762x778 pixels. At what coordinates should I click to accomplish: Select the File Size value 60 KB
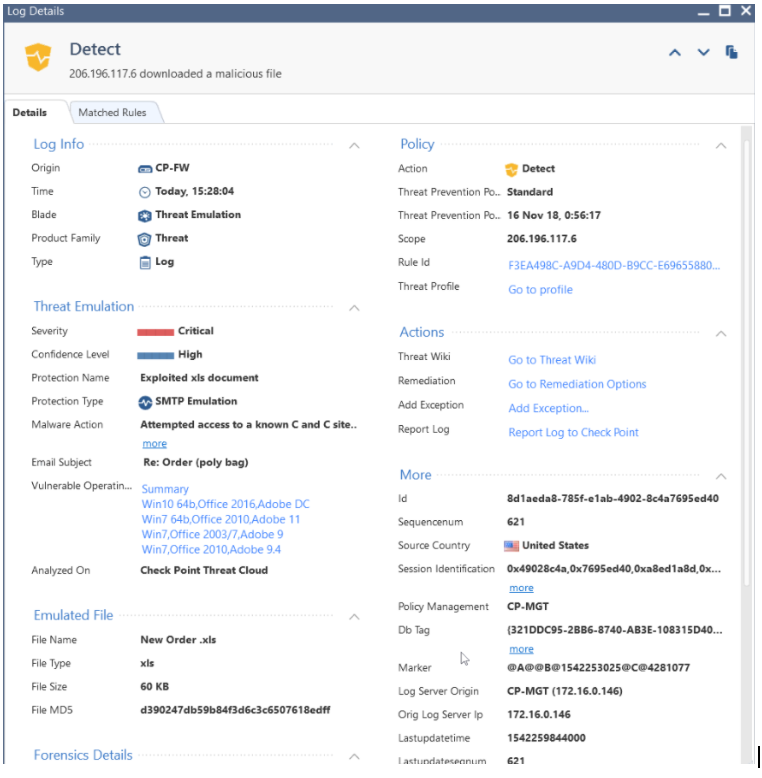(155, 687)
